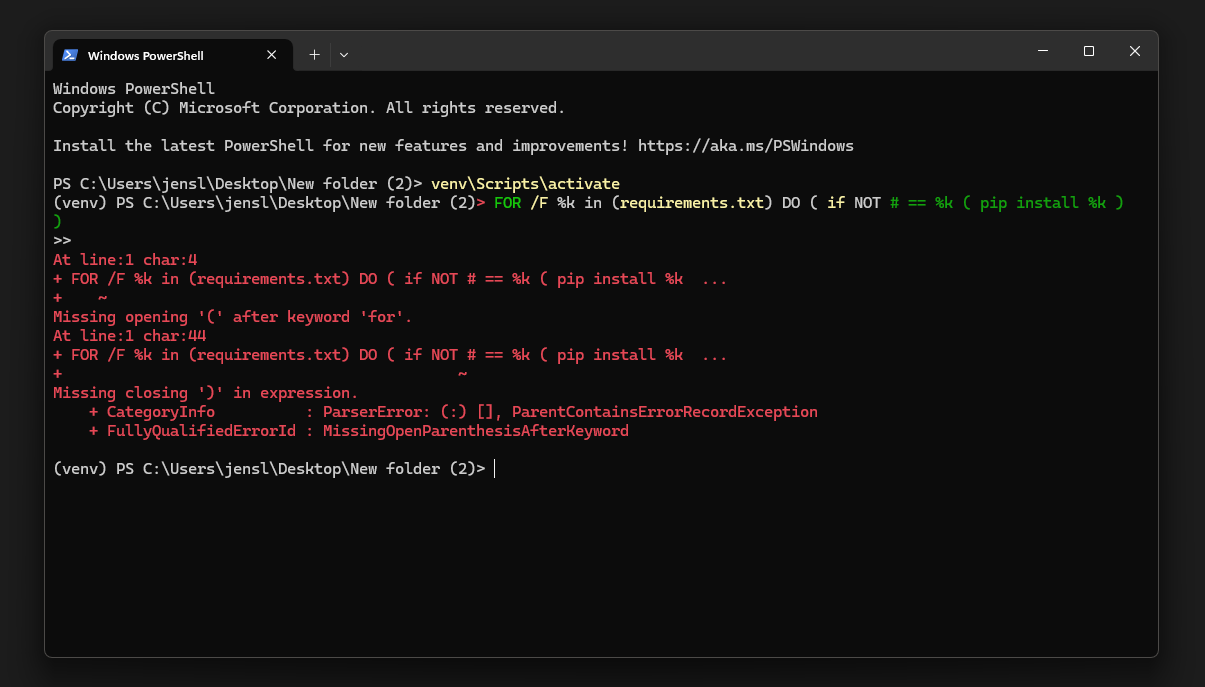
Task: Click the cursor at the bottom prompt
Action: (x=495, y=468)
